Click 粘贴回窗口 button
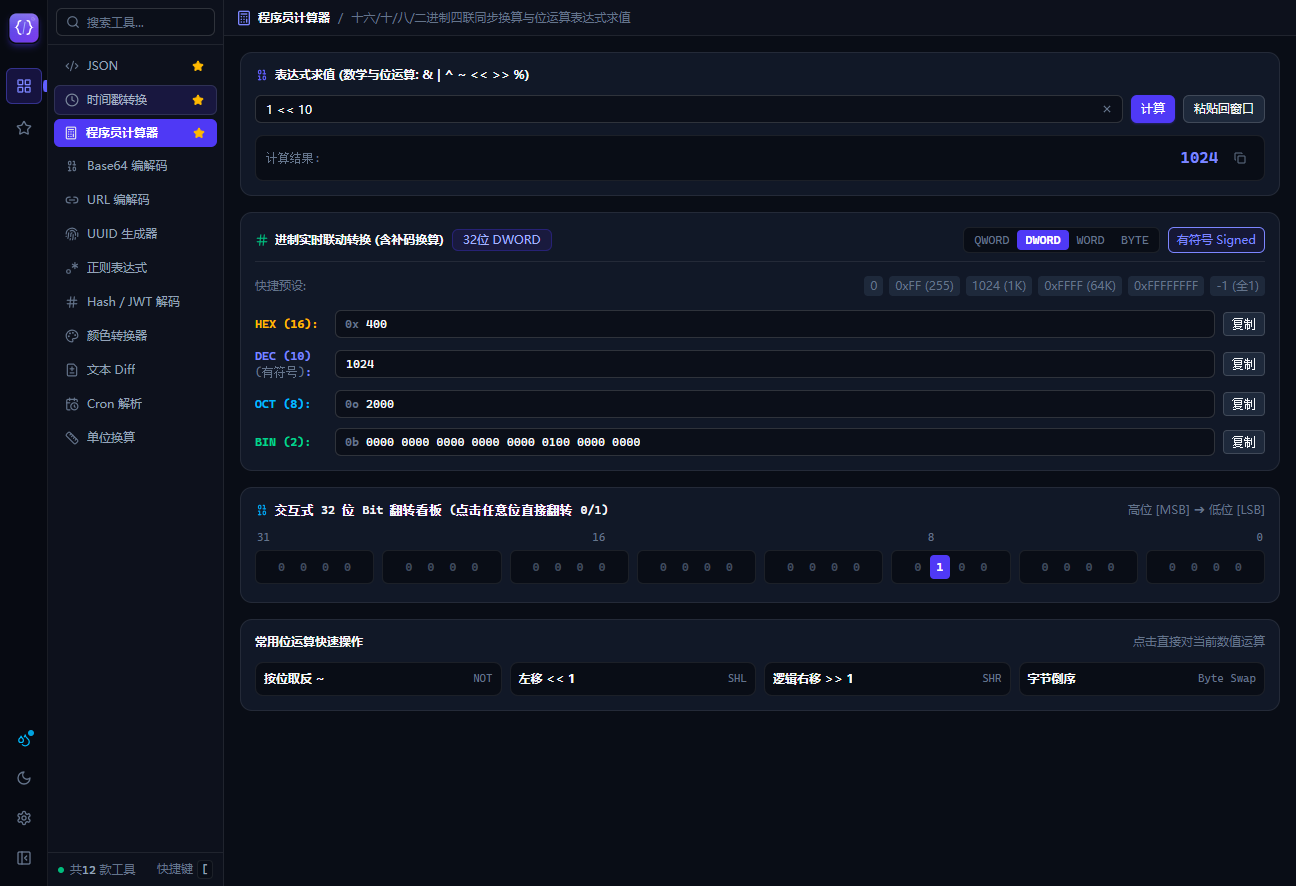1296x886 pixels. tap(1224, 109)
